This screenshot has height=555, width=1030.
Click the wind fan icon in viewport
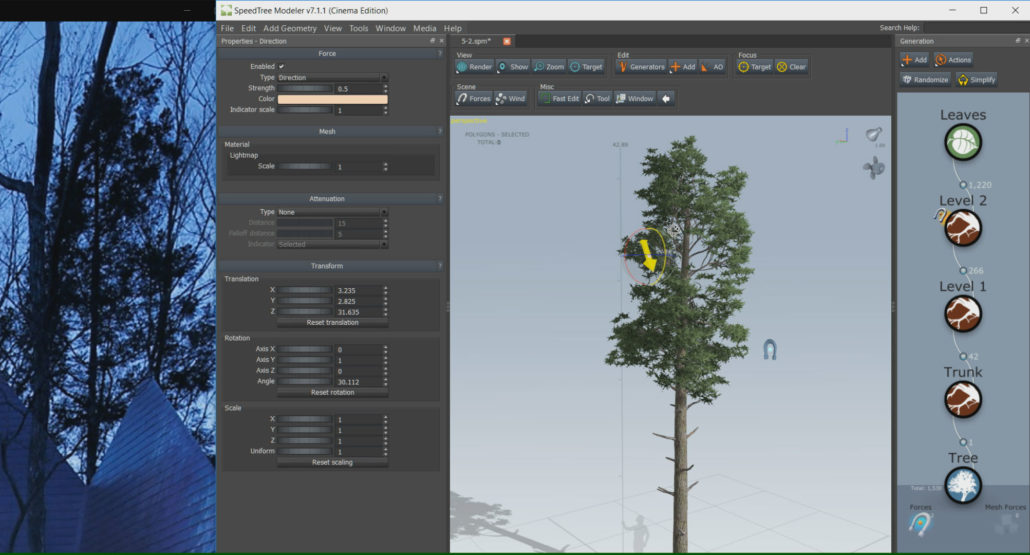tap(874, 168)
